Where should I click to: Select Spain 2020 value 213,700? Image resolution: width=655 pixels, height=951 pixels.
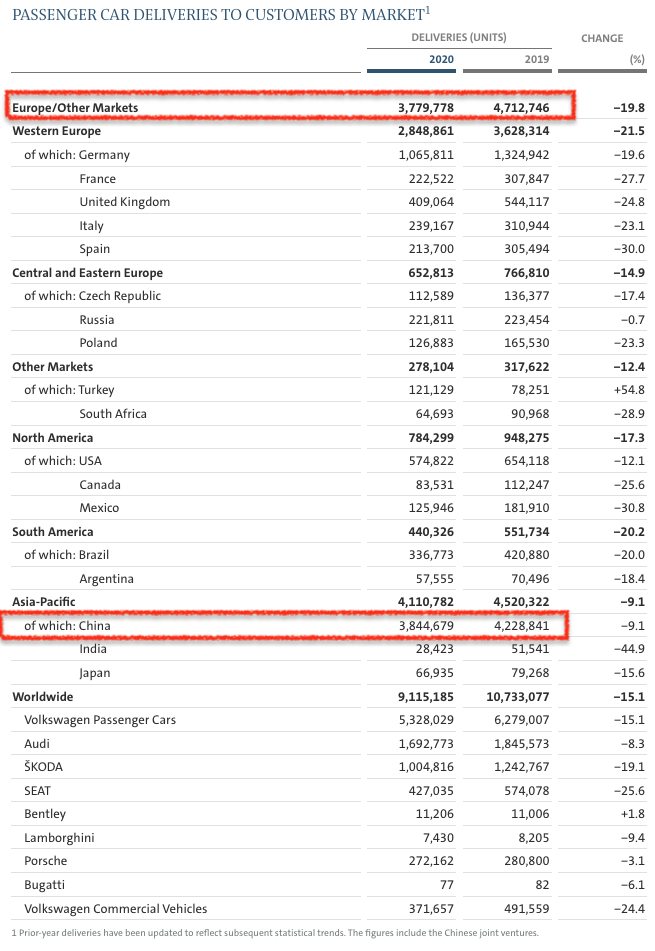[x=431, y=249]
